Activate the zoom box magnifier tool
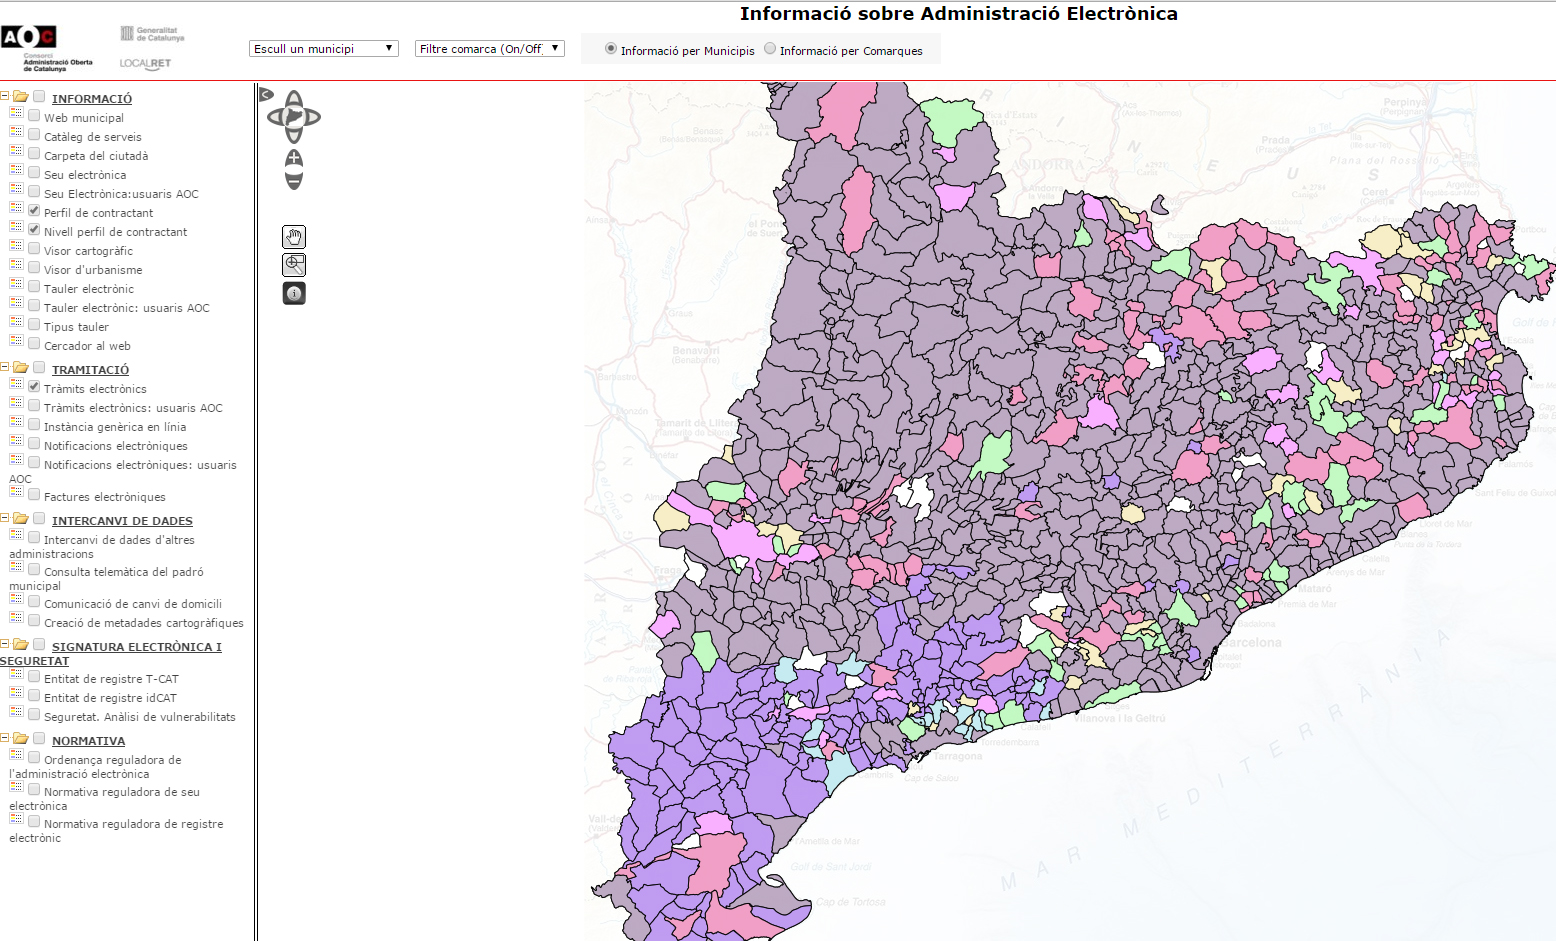The image size is (1556, 941). [294, 265]
